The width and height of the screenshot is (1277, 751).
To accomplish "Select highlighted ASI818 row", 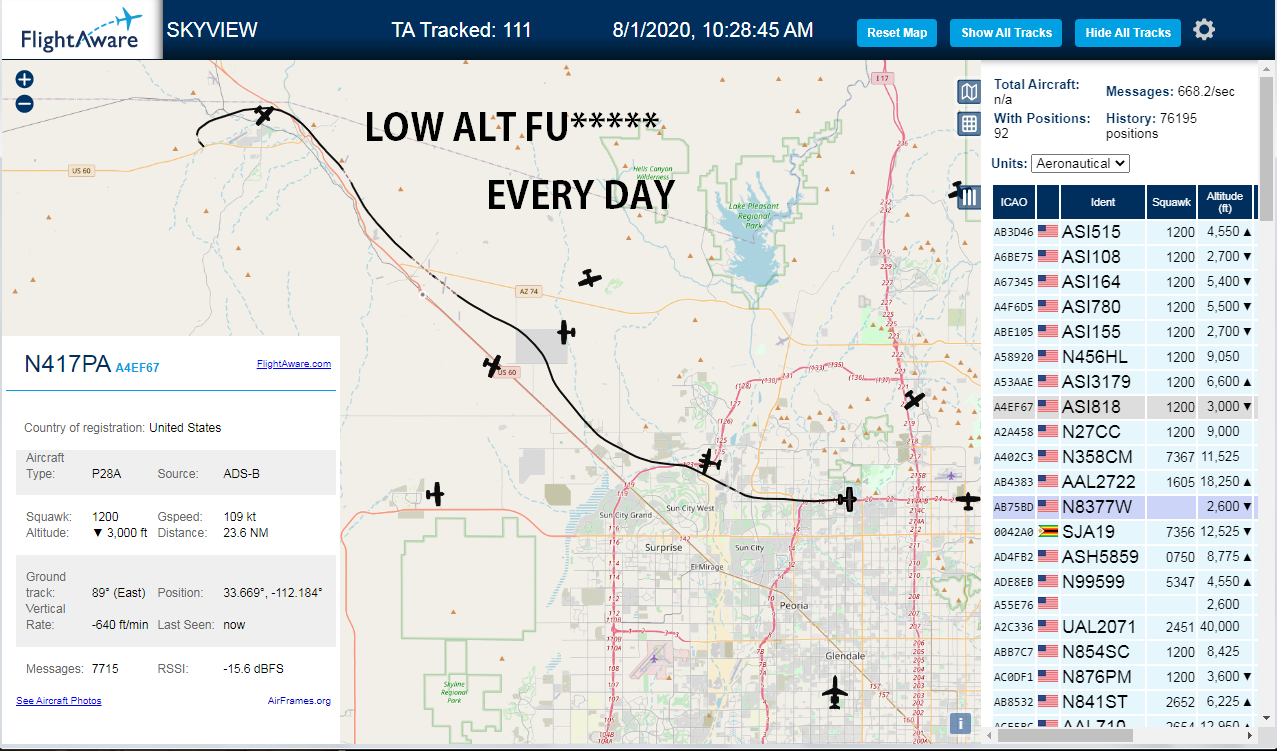I will (x=1123, y=406).
